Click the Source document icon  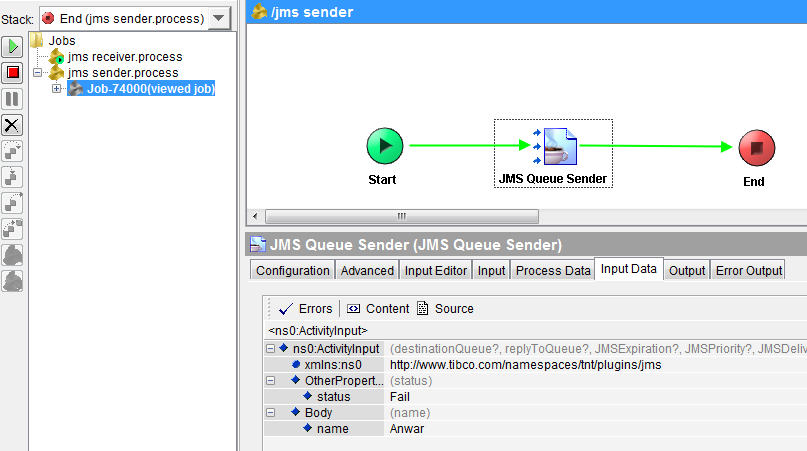click(x=423, y=308)
